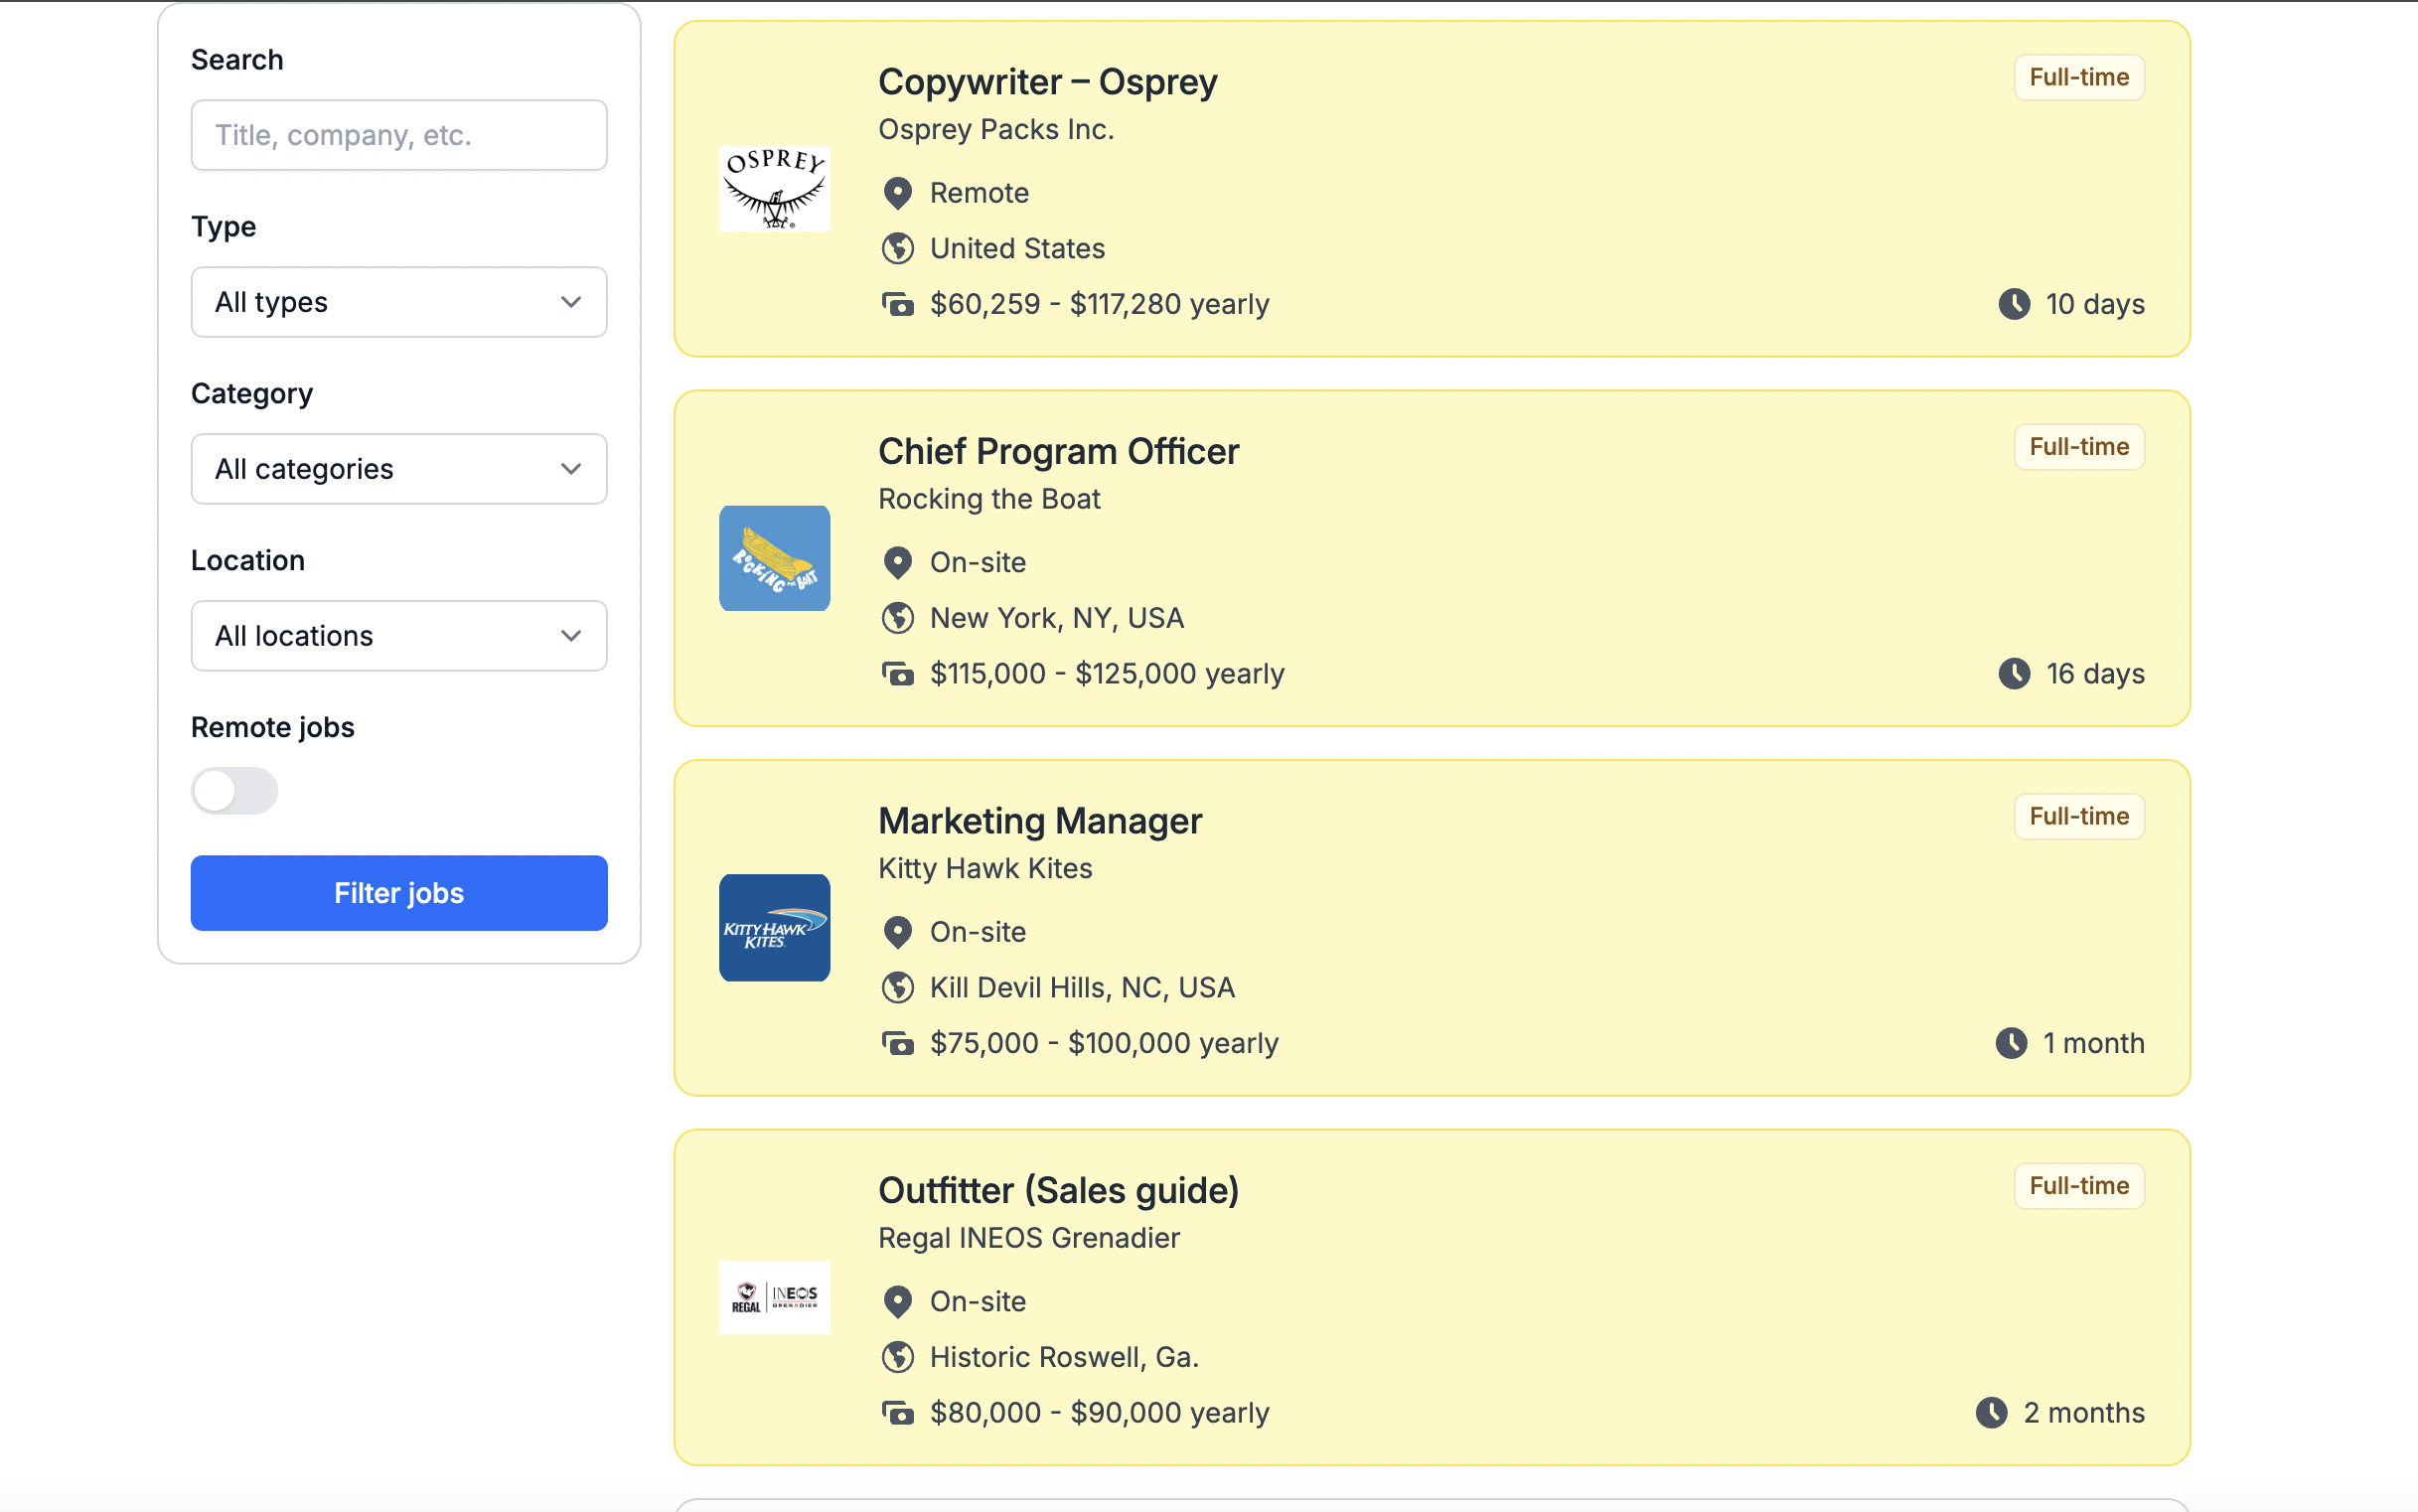Click the Kitty Hawk Kites logo
The height and width of the screenshot is (1512, 2418).
(774, 928)
